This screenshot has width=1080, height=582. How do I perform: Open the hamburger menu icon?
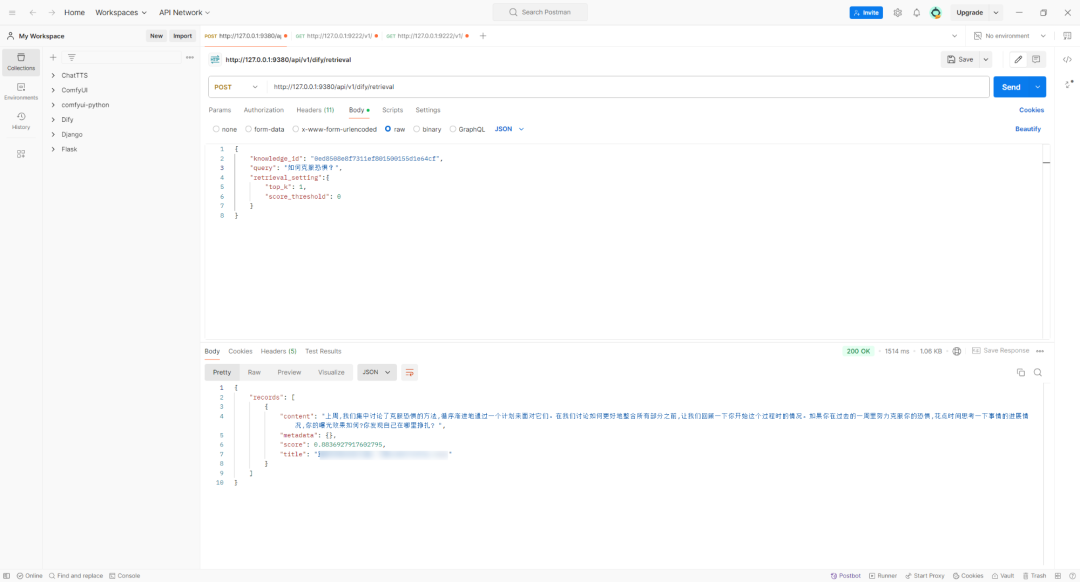pos(12,12)
